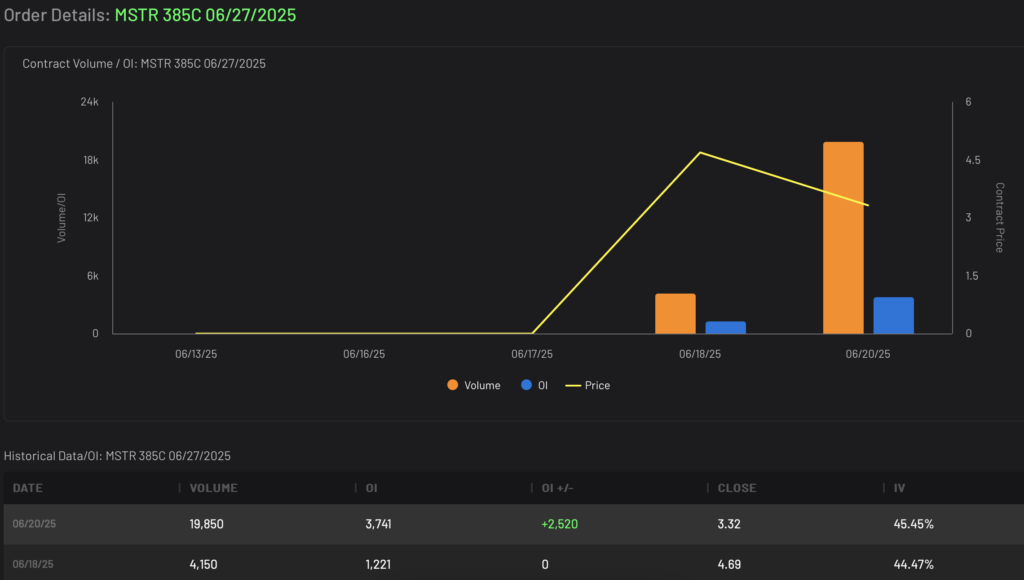The image size is (1024, 580).
Task: Click the 19,850 volume value
Action: 206,524
